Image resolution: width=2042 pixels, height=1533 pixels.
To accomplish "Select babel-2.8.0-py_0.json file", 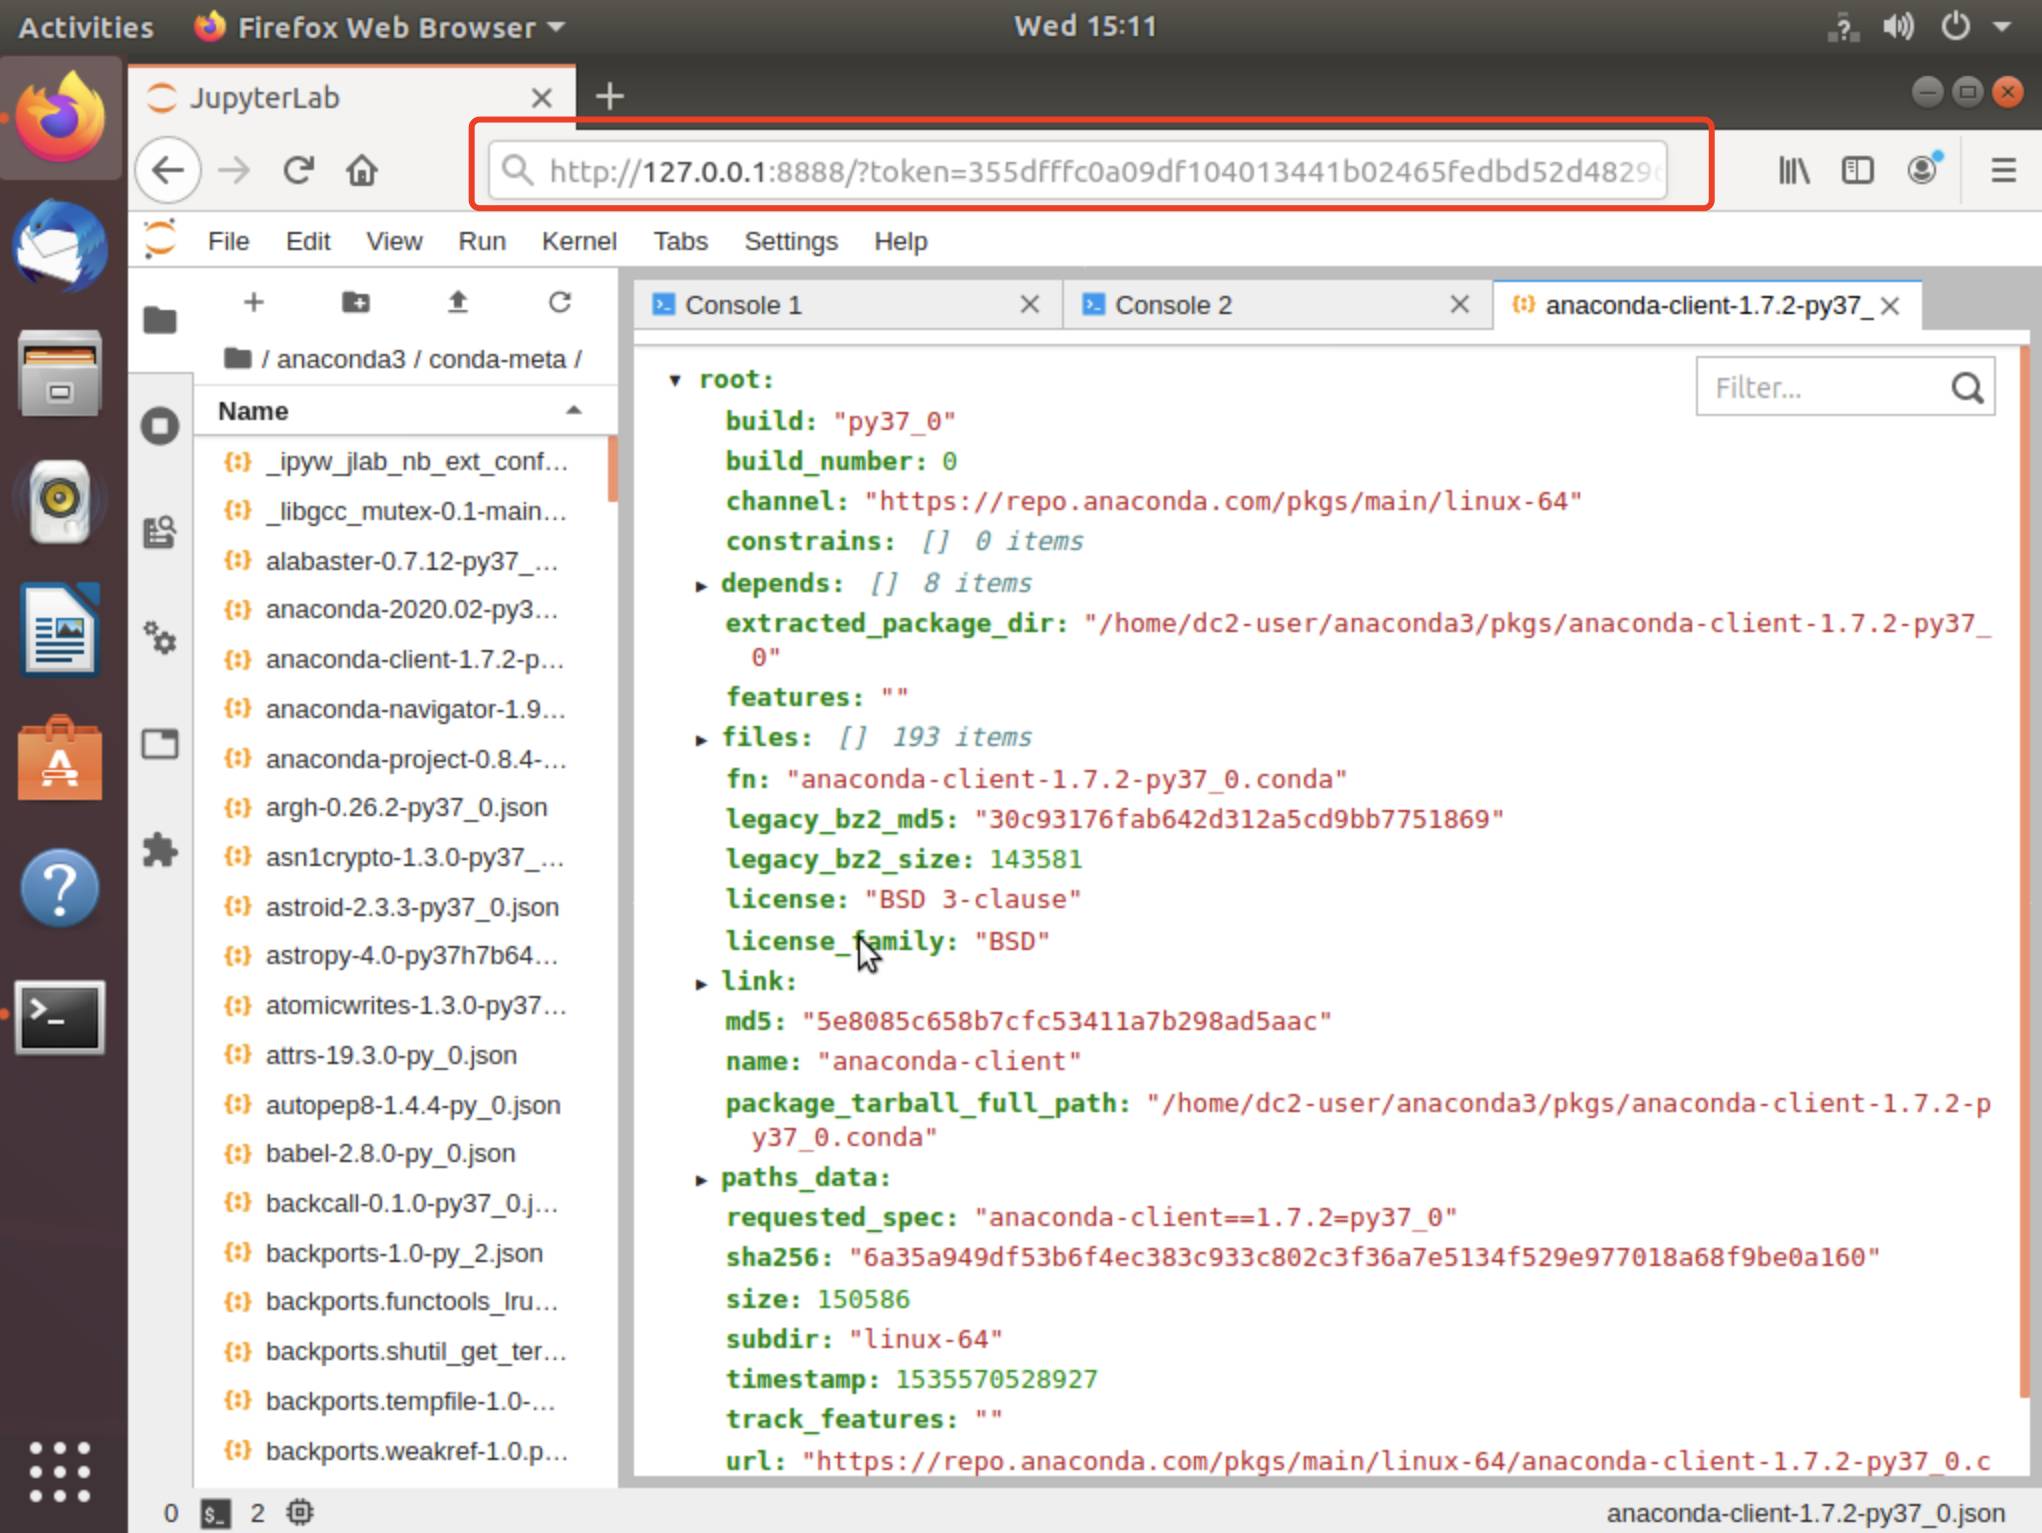I will [x=404, y=1153].
